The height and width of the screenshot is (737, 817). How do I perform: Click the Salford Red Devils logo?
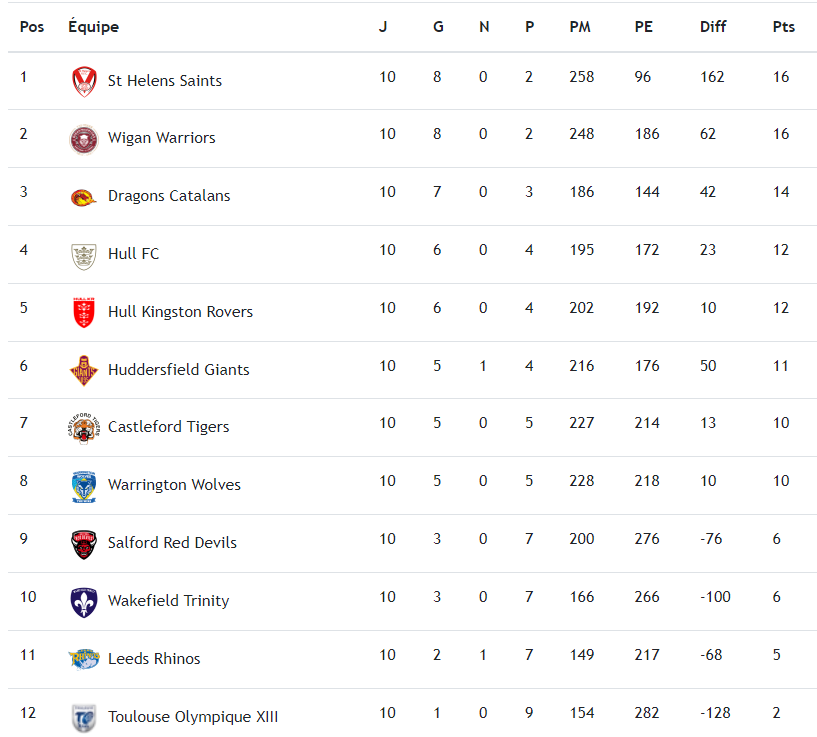84,544
